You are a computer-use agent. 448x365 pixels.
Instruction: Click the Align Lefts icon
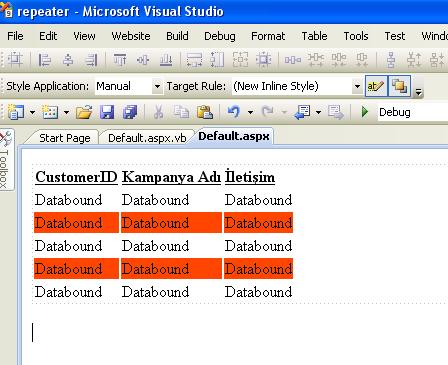tap(45, 60)
